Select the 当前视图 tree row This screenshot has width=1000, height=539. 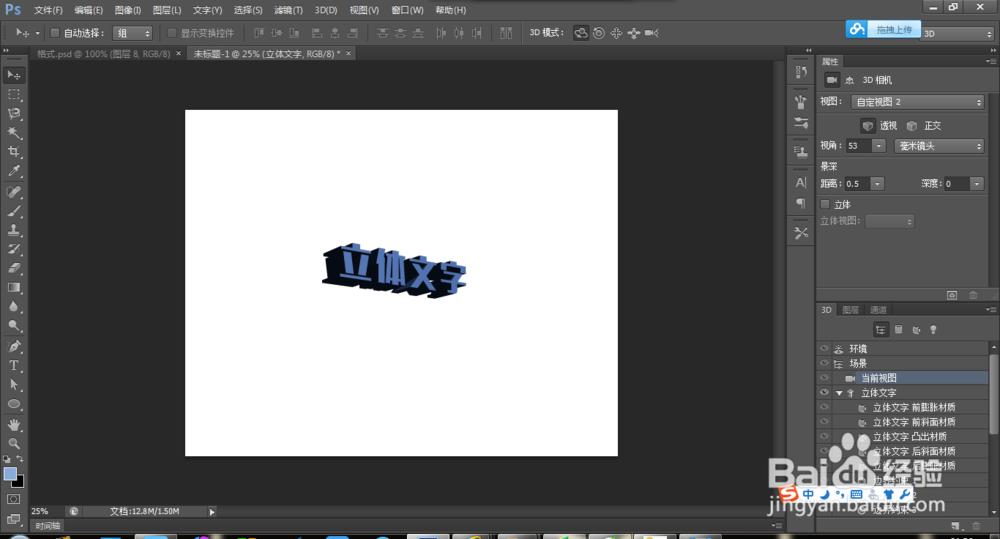(902, 378)
